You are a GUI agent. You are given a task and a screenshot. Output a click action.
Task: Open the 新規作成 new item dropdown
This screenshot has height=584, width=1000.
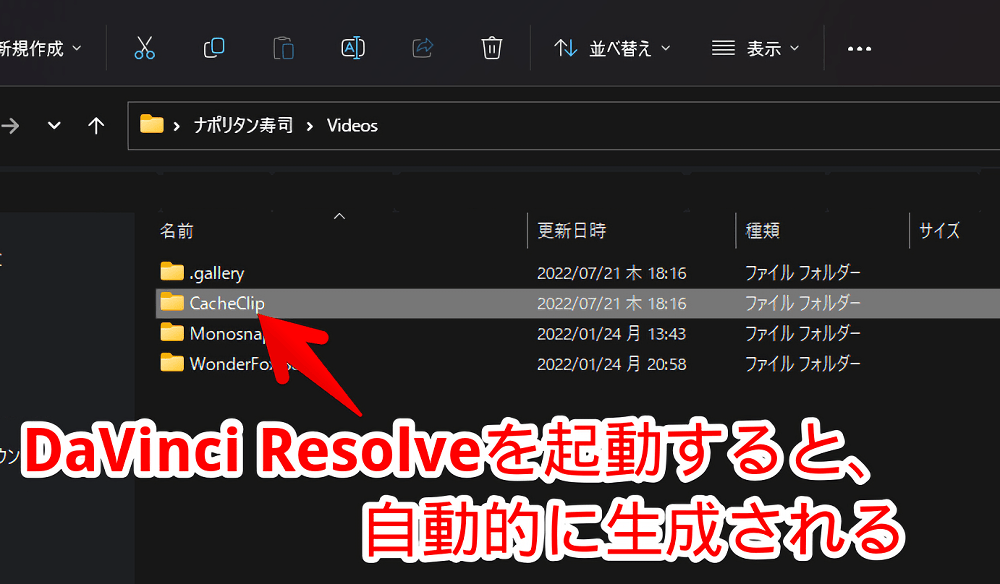tap(41, 48)
